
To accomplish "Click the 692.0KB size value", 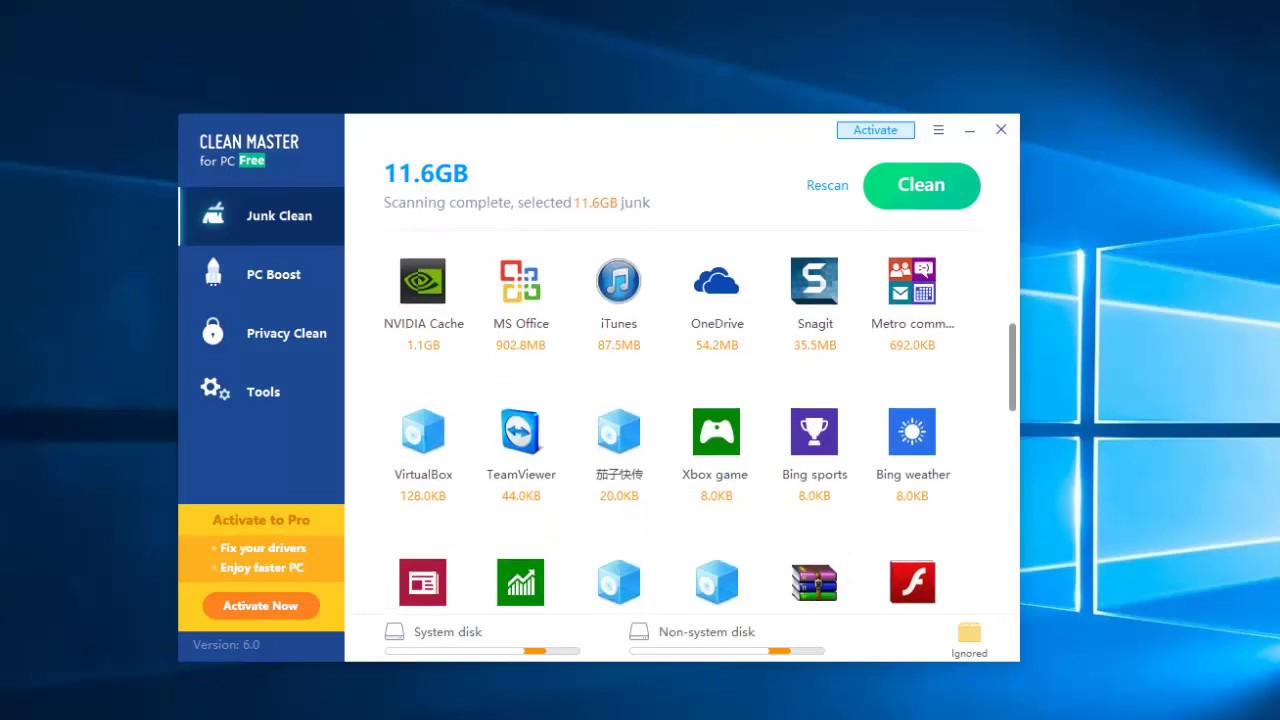I will 912,345.
